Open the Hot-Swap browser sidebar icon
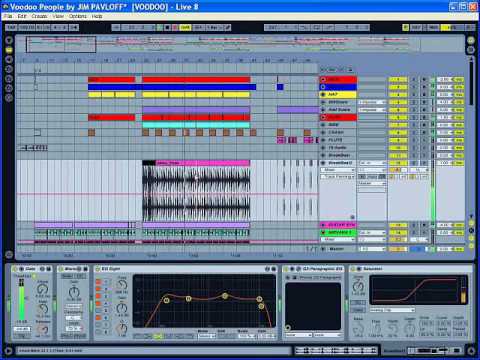 tap(9, 98)
